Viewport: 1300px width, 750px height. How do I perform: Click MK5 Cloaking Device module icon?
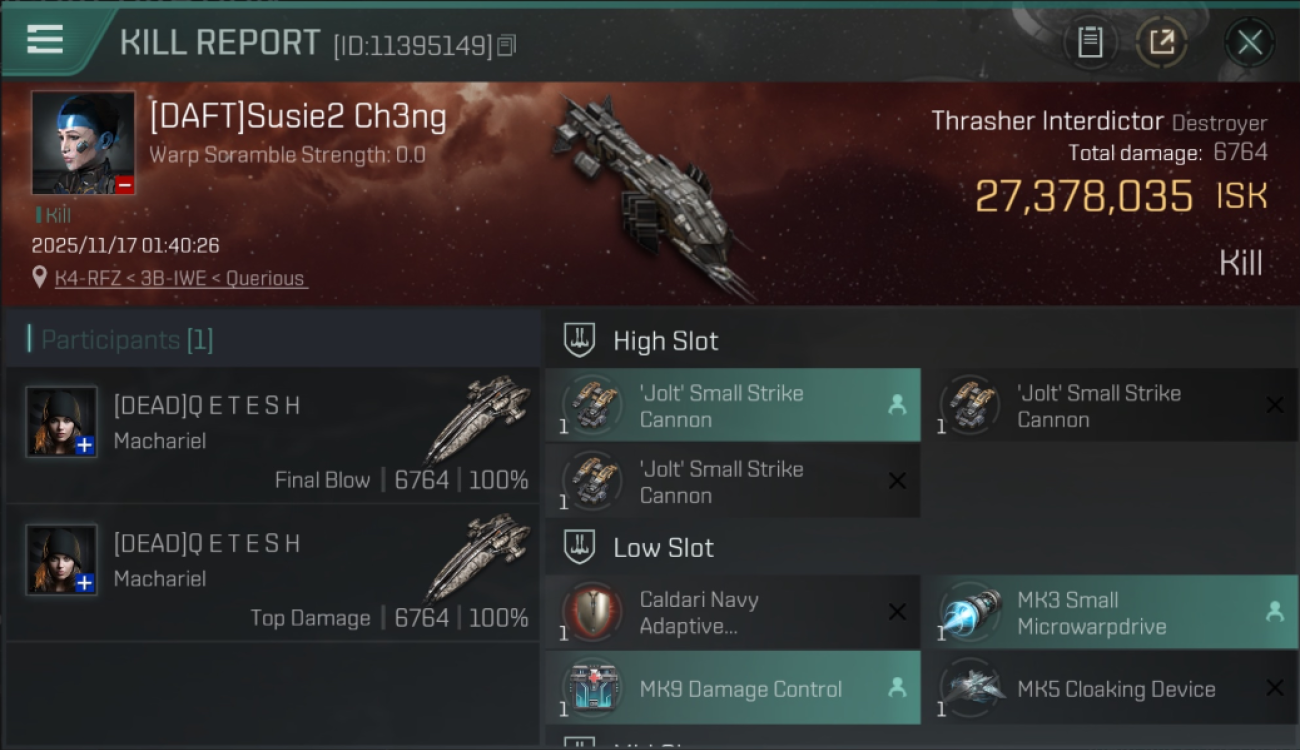coord(971,688)
